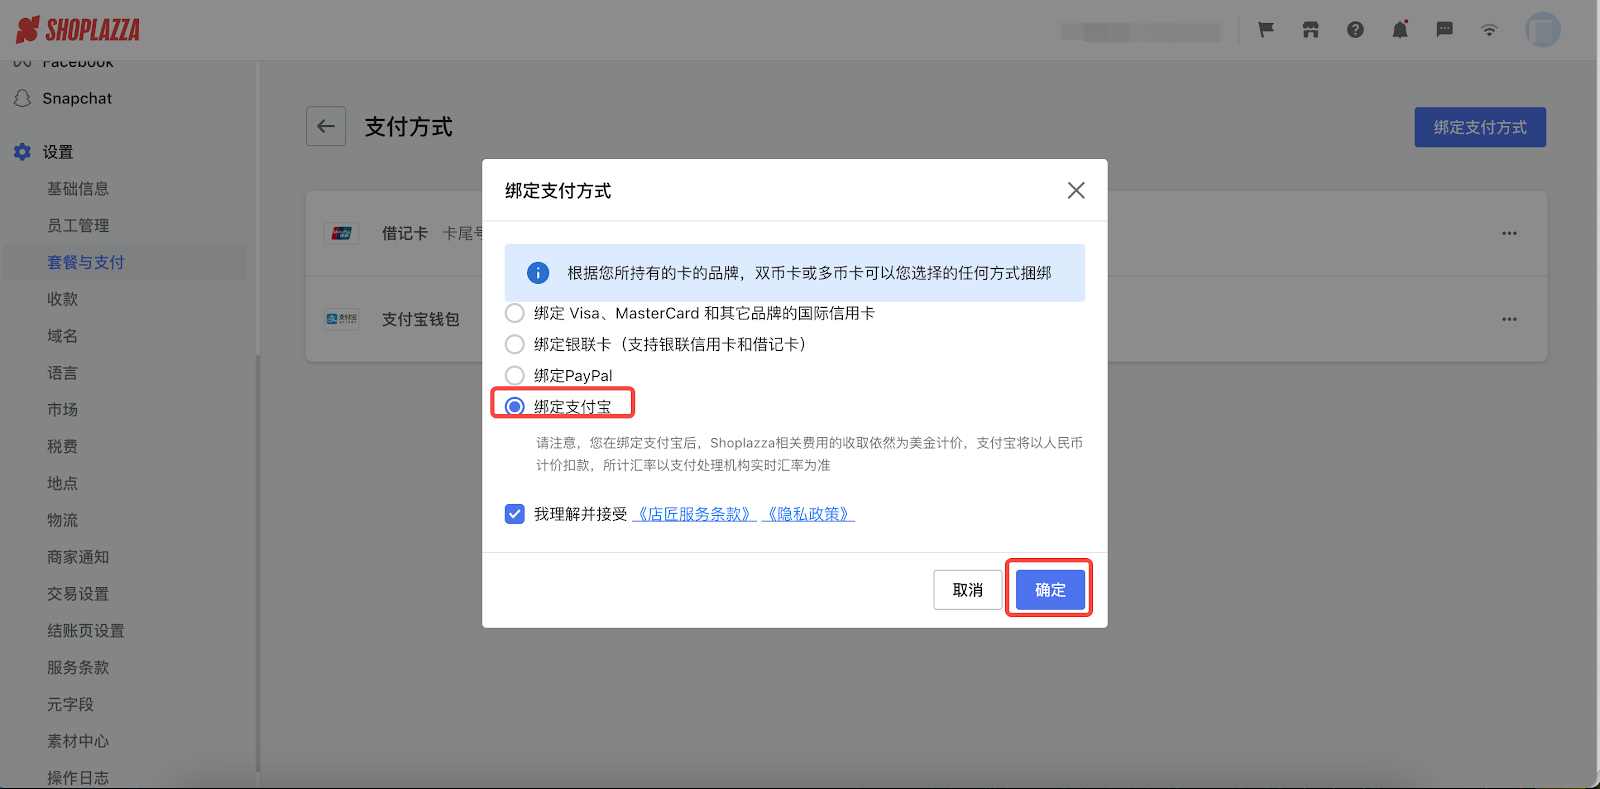Click the 设置 sidebar section label
This screenshot has width=1600, height=789.
coord(58,152)
